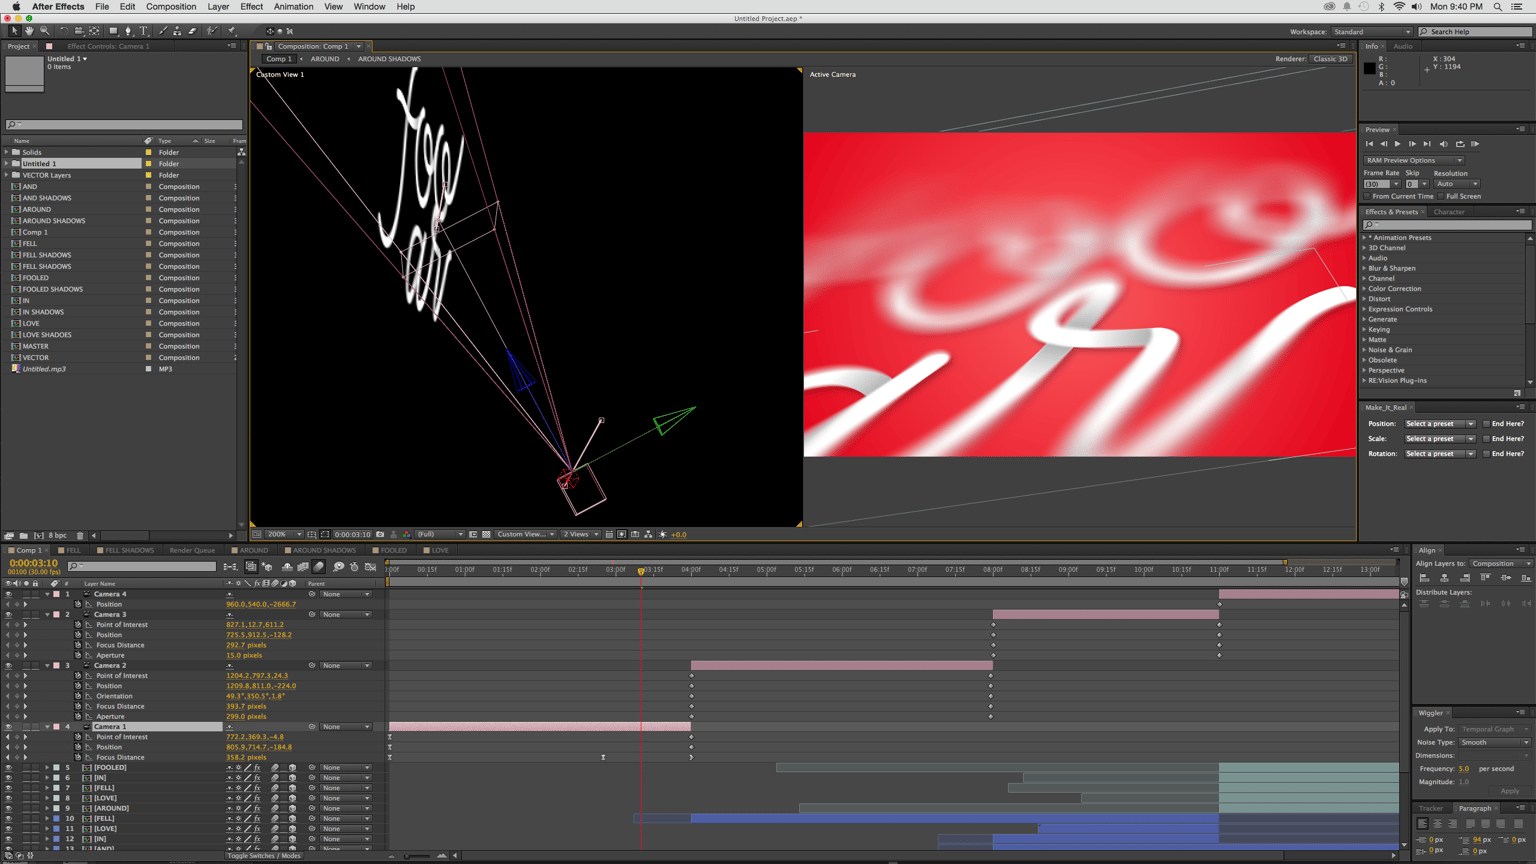Tick the Scale End Here checkbox
The image size is (1536, 864).
[x=1486, y=439]
